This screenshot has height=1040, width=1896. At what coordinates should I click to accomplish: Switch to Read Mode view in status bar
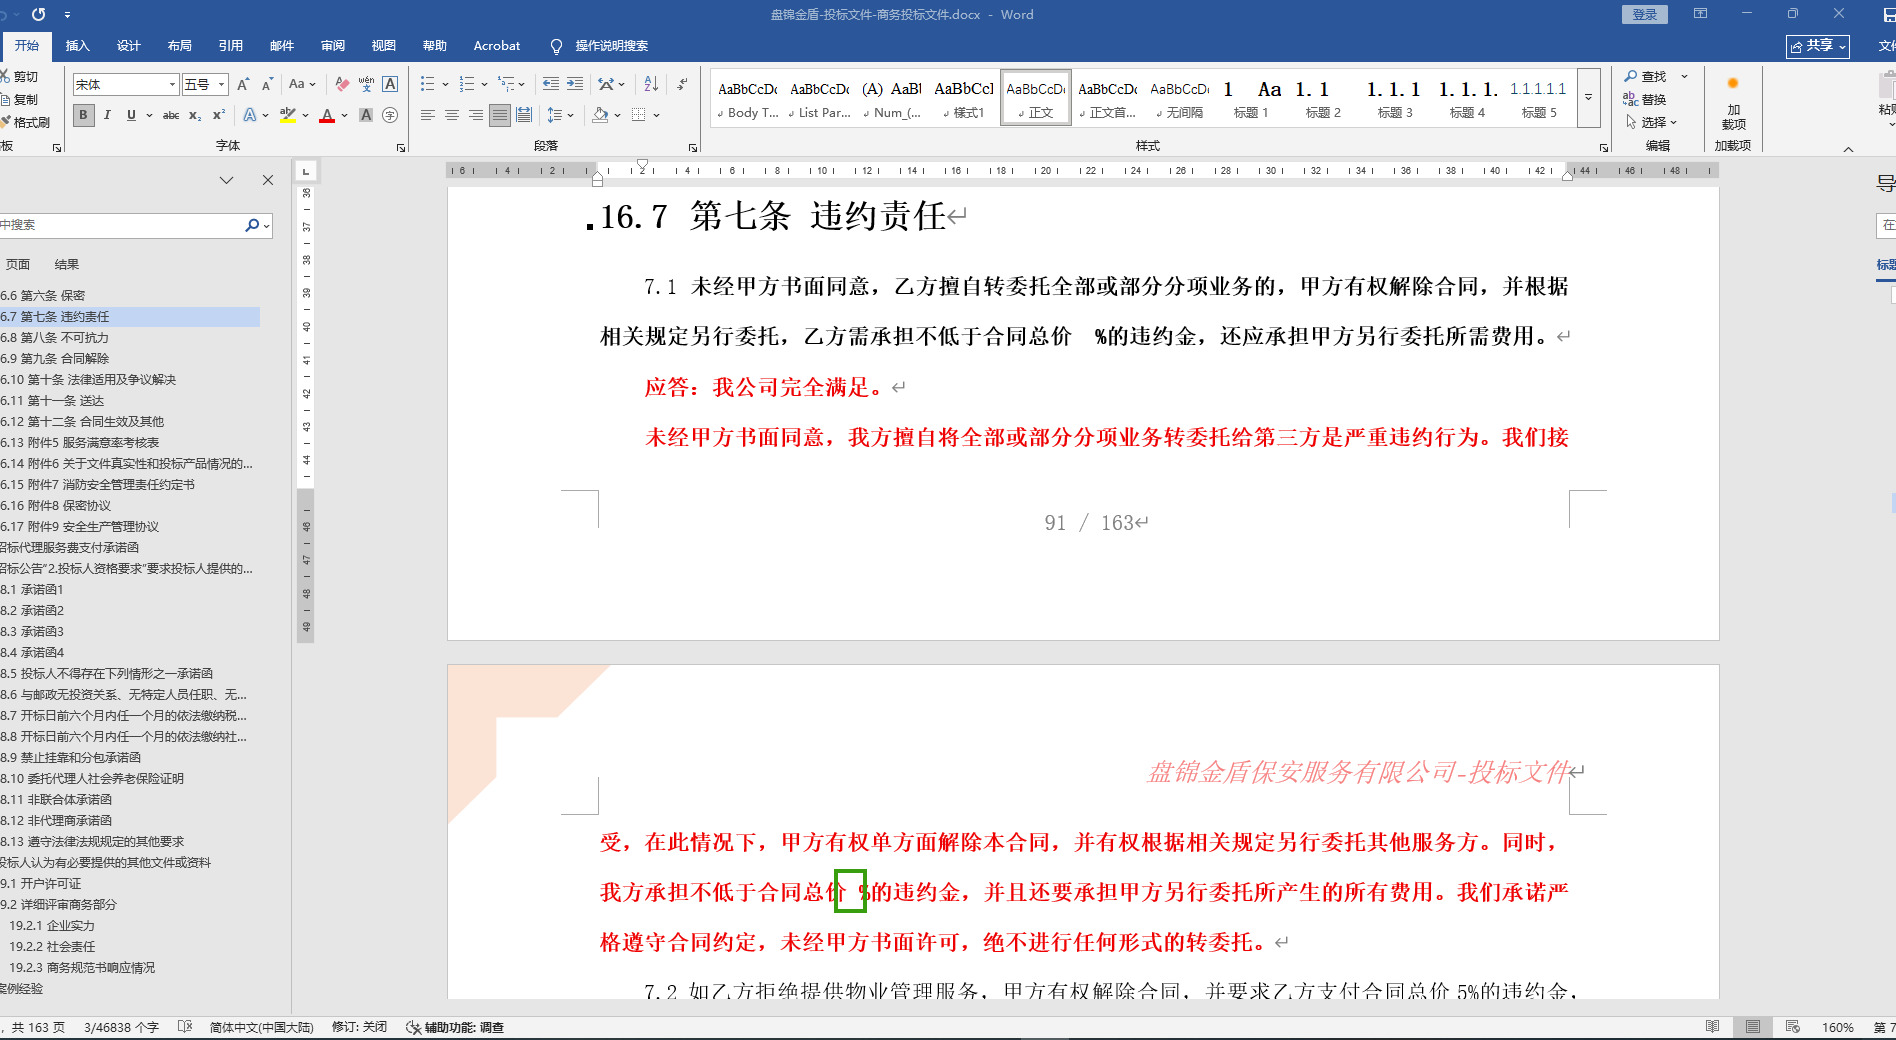(1713, 1027)
